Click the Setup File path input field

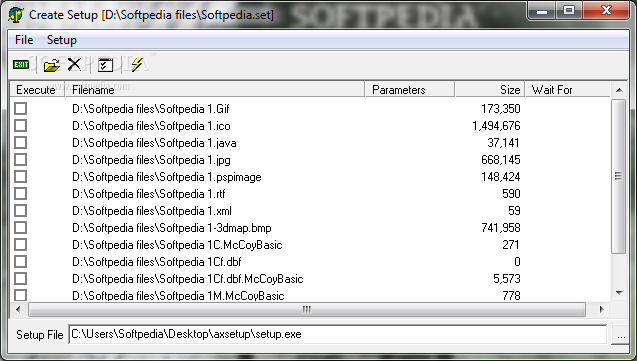[x=338, y=334]
